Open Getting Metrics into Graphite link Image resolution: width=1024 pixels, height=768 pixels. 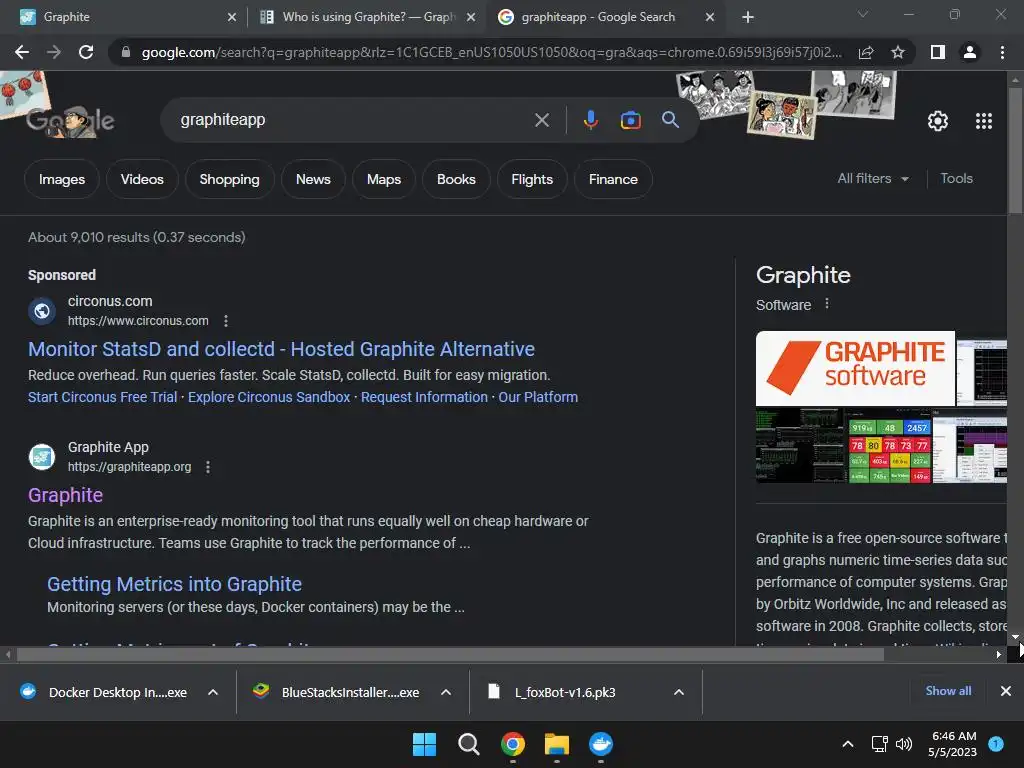coord(174,584)
